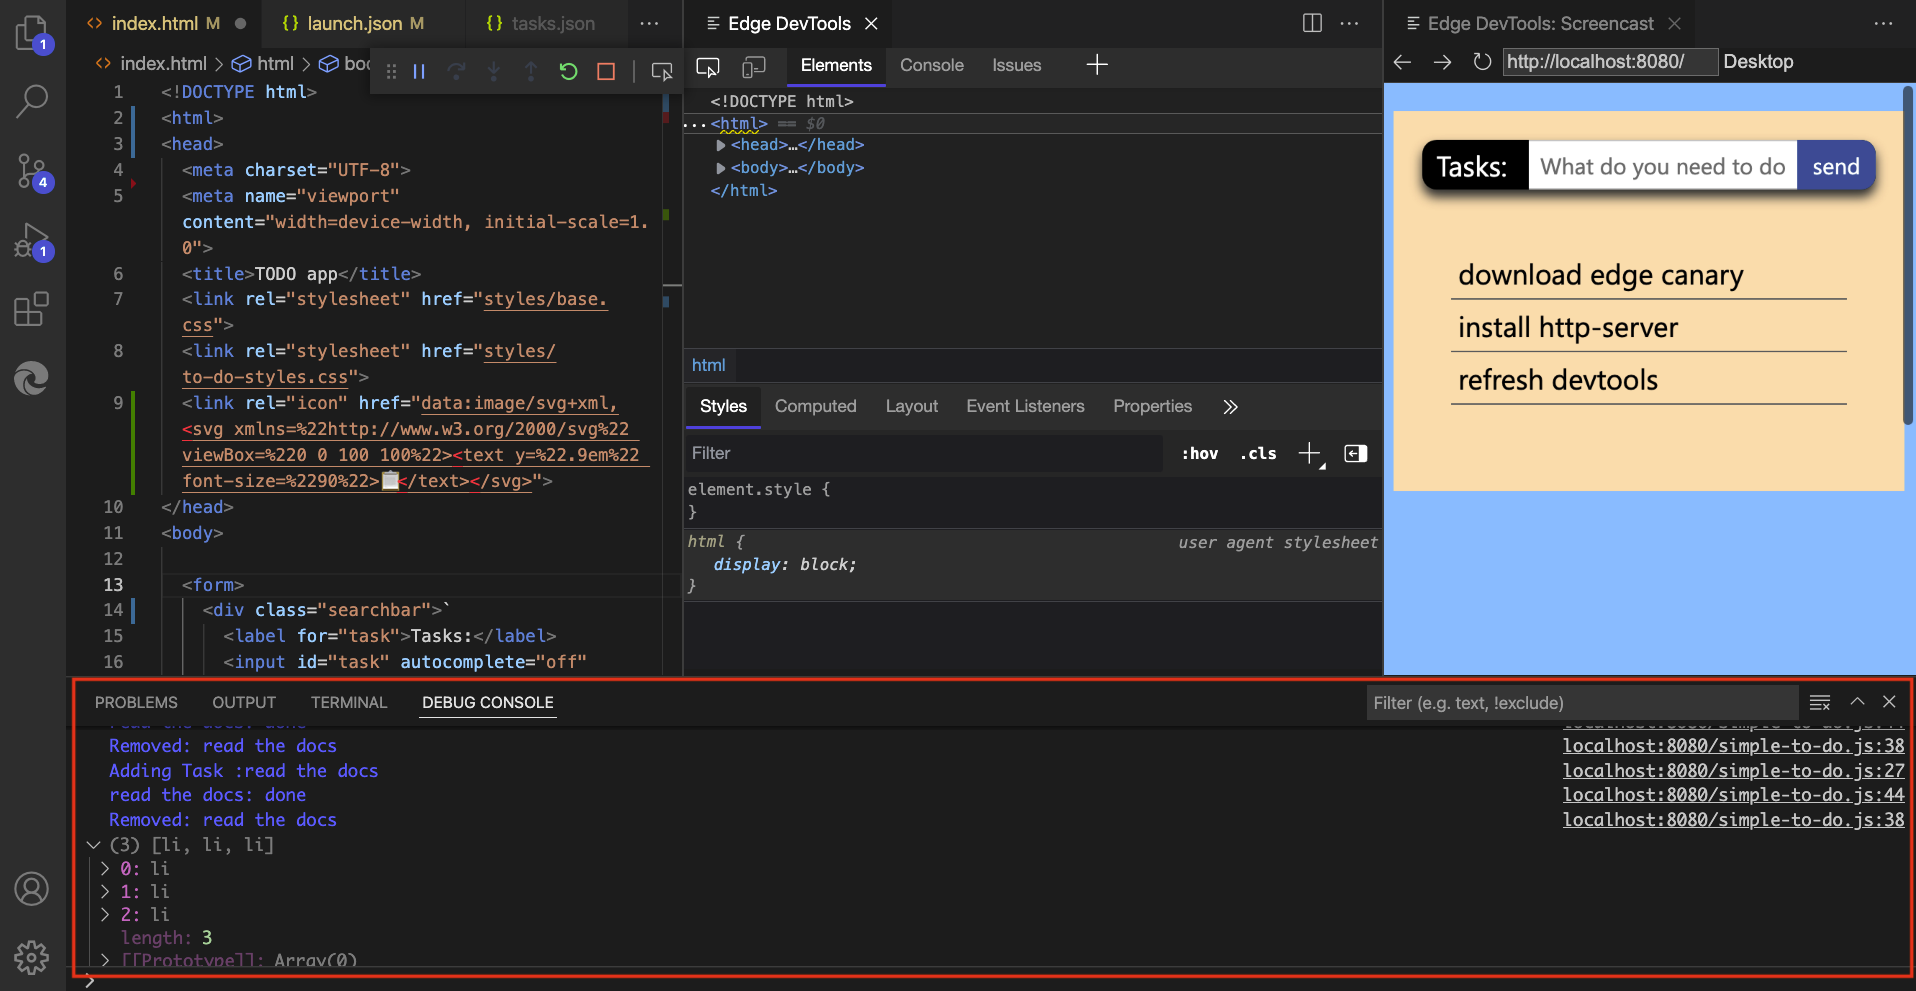Open the TERMINAL panel tab

[x=348, y=702]
